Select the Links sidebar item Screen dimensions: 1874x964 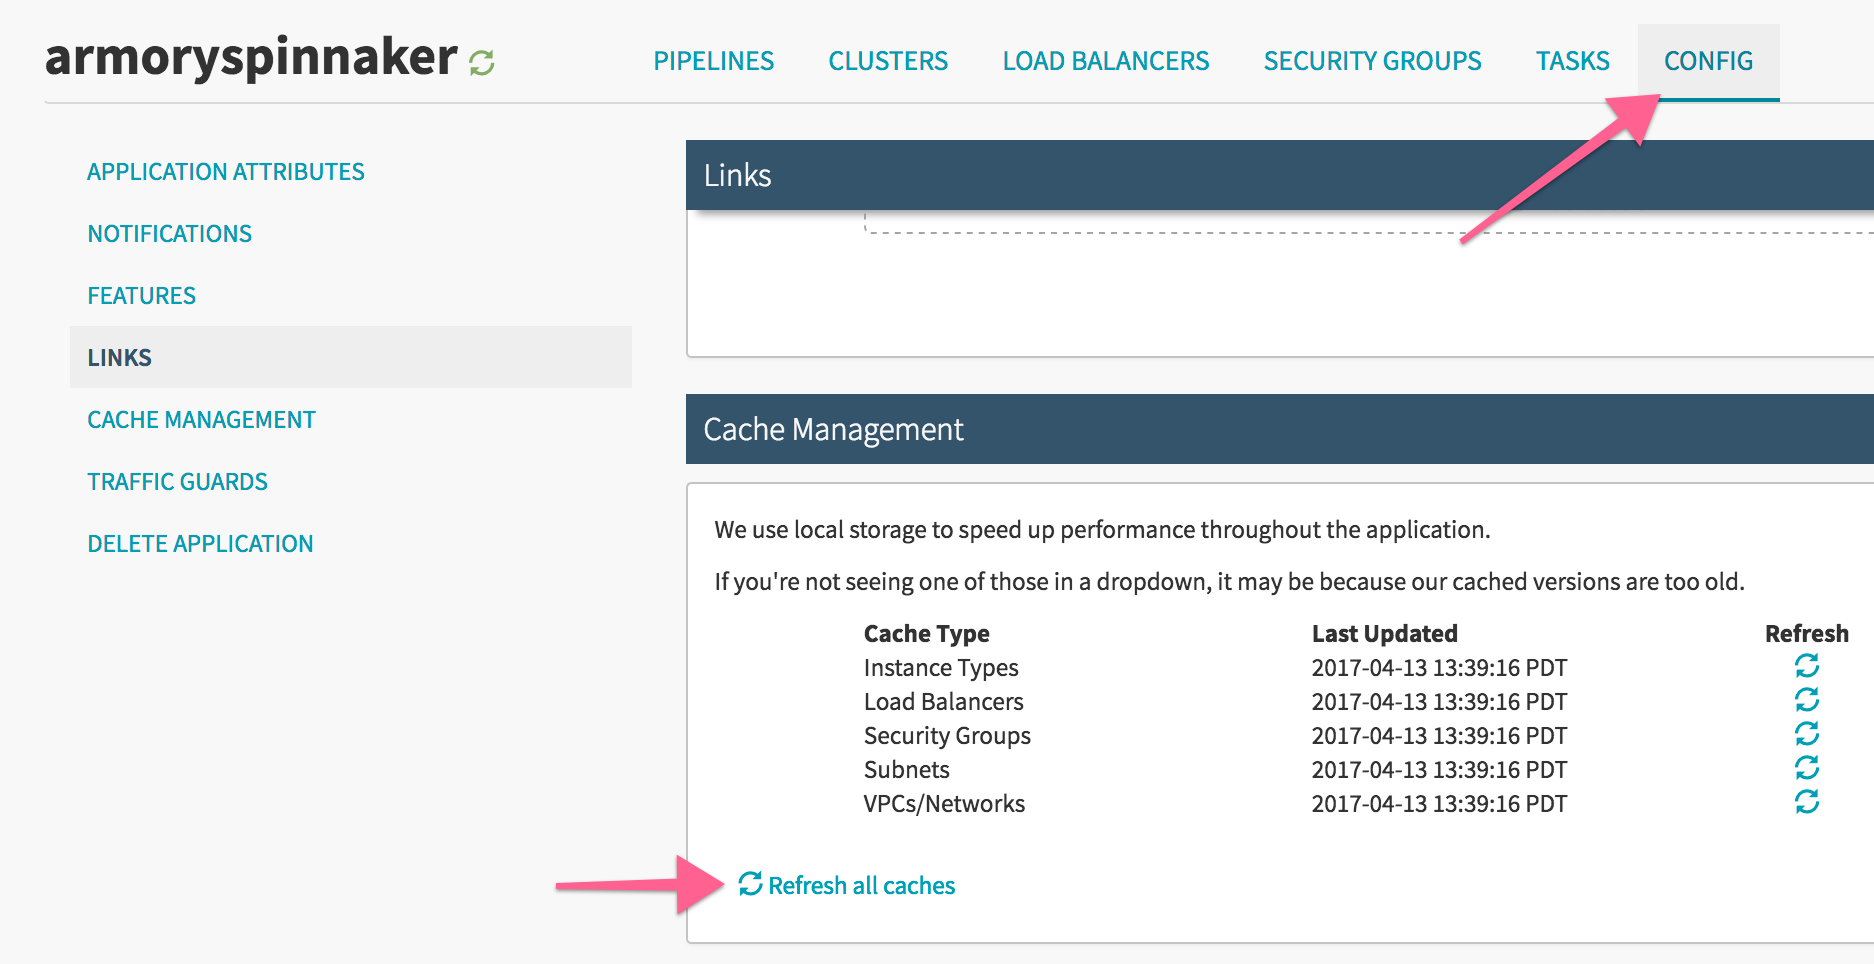120,358
